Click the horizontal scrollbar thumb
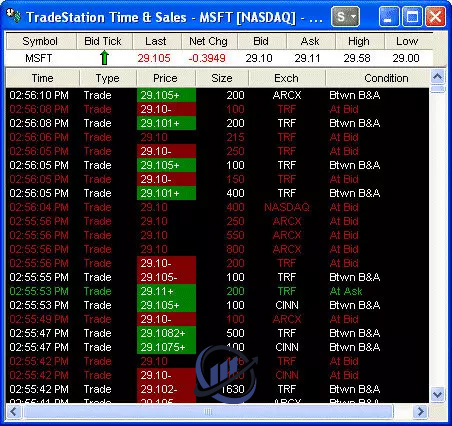 pos(208,411)
